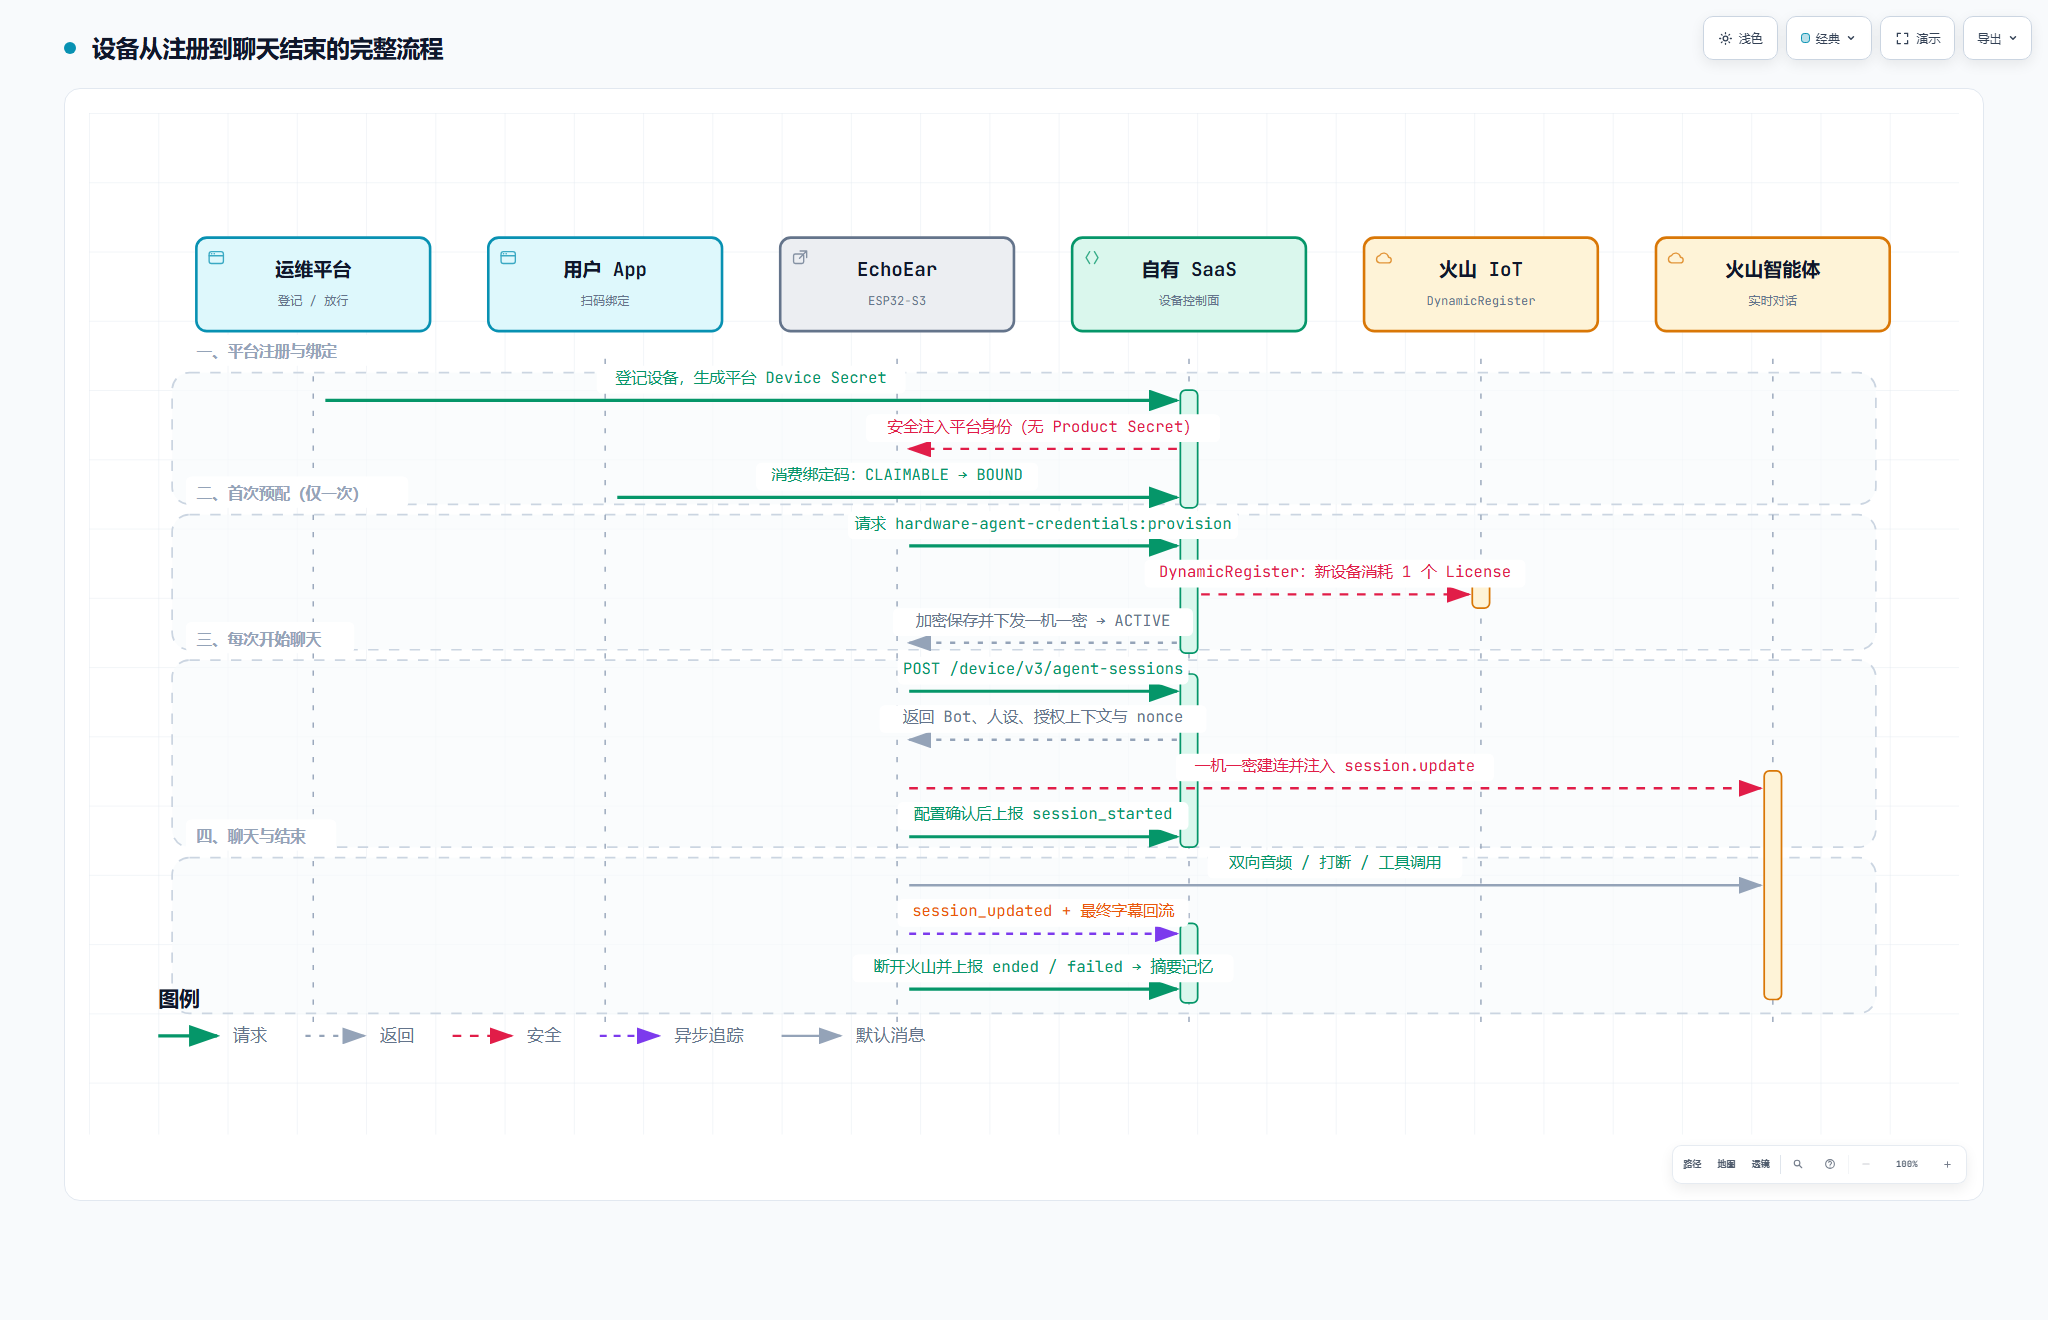Select the 火山 IoT participant box
Screen dimensions: 2048x1320
pyautogui.click(x=1481, y=284)
